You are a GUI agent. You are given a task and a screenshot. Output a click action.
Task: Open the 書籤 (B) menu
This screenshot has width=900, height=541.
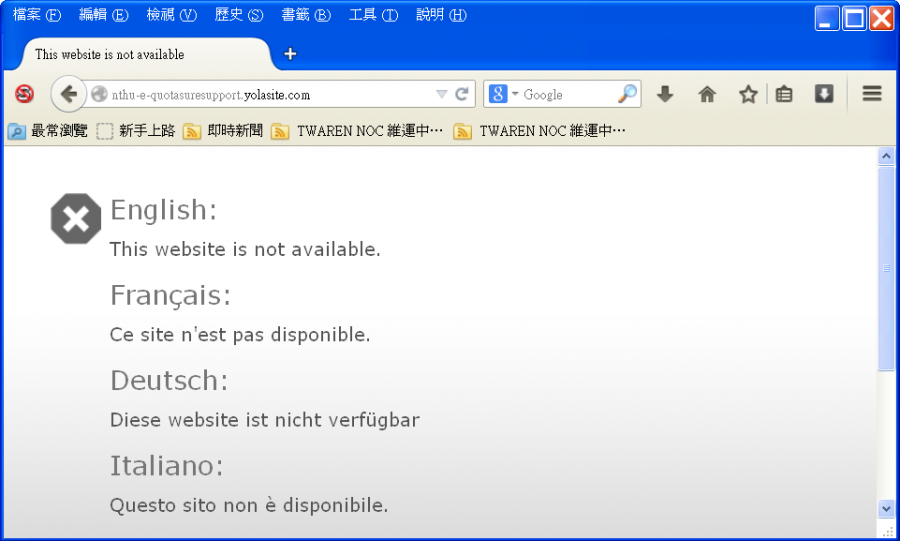305,15
